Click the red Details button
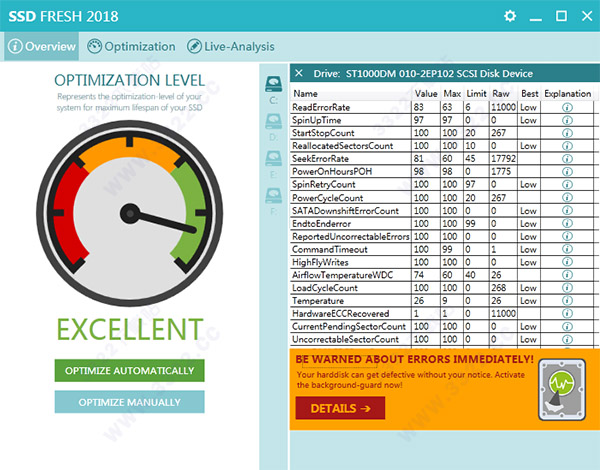The height and width of the screenshot is (470, 600). (340, 408)
